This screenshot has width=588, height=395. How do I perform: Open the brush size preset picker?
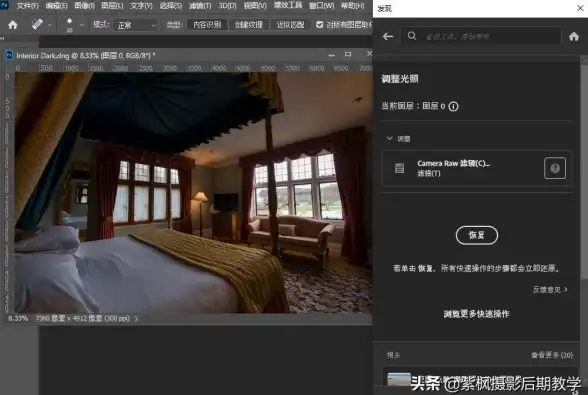point(81,25)
